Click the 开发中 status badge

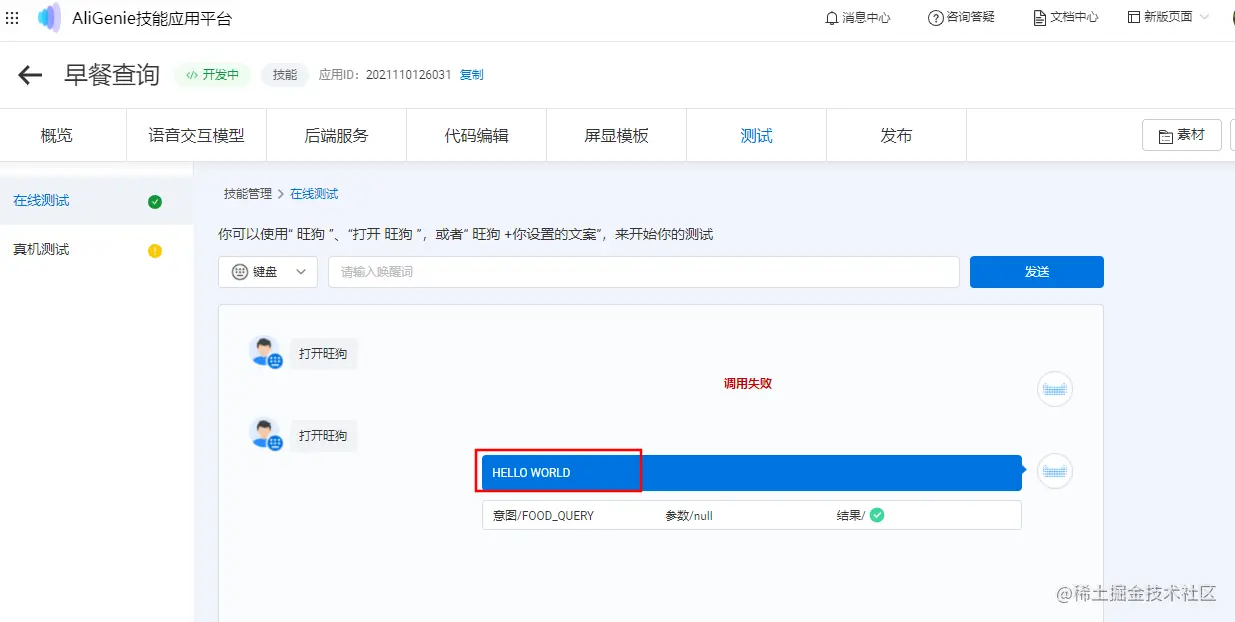click(213, 75)
